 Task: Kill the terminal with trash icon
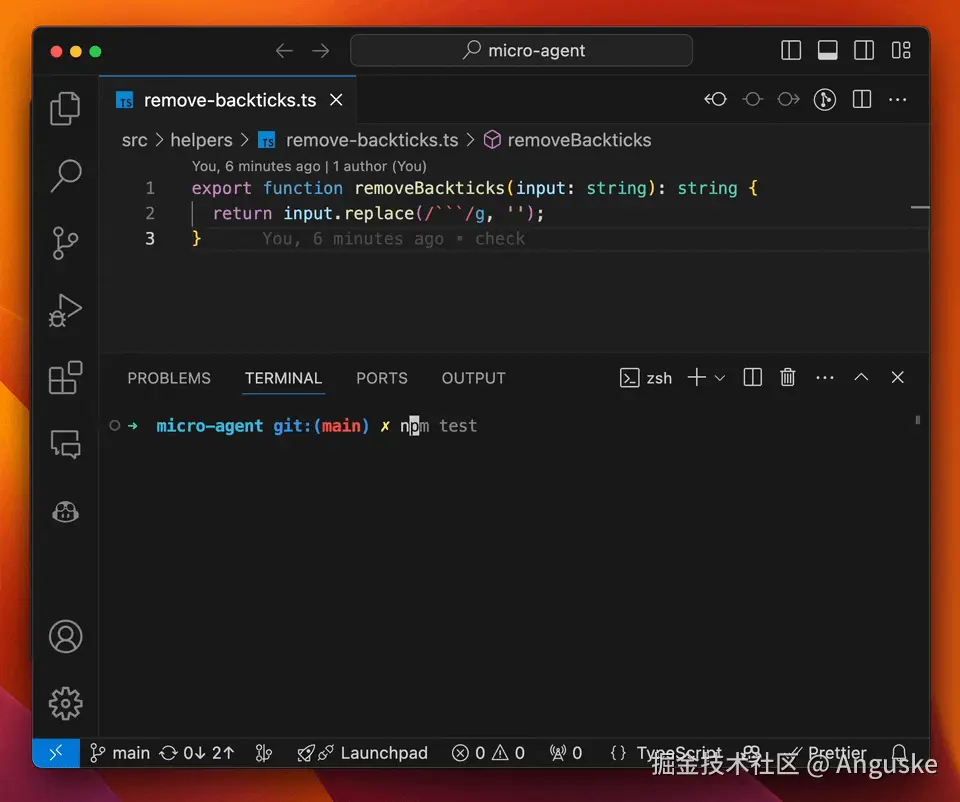pyautogui.click(x=788, y=377)
